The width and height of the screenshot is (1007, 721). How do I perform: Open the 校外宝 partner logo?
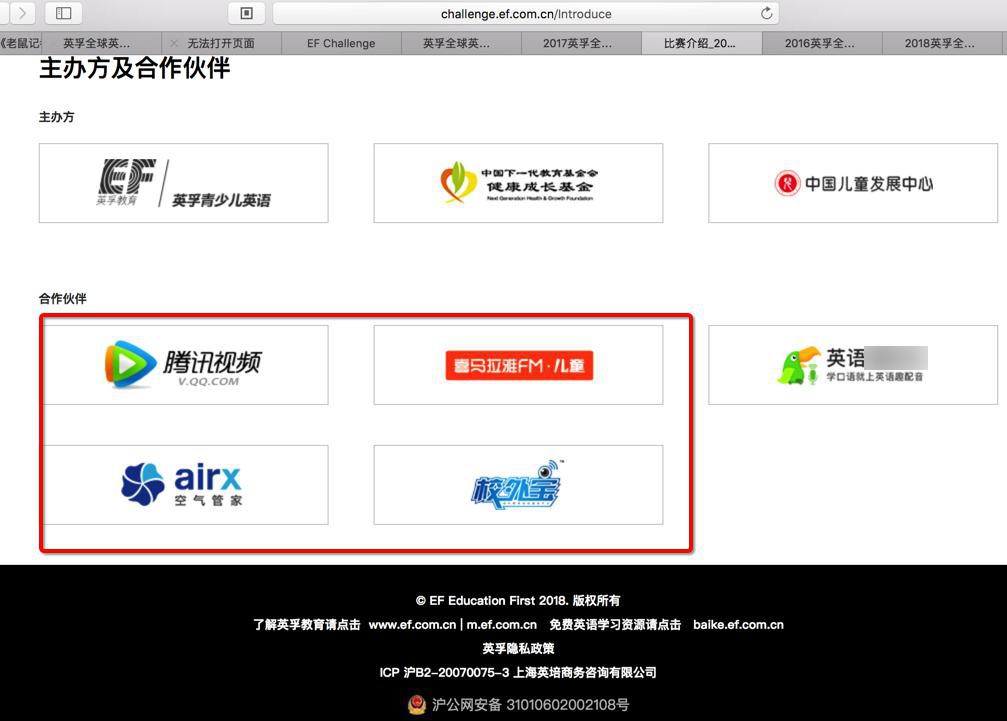[x=518, y=485]
